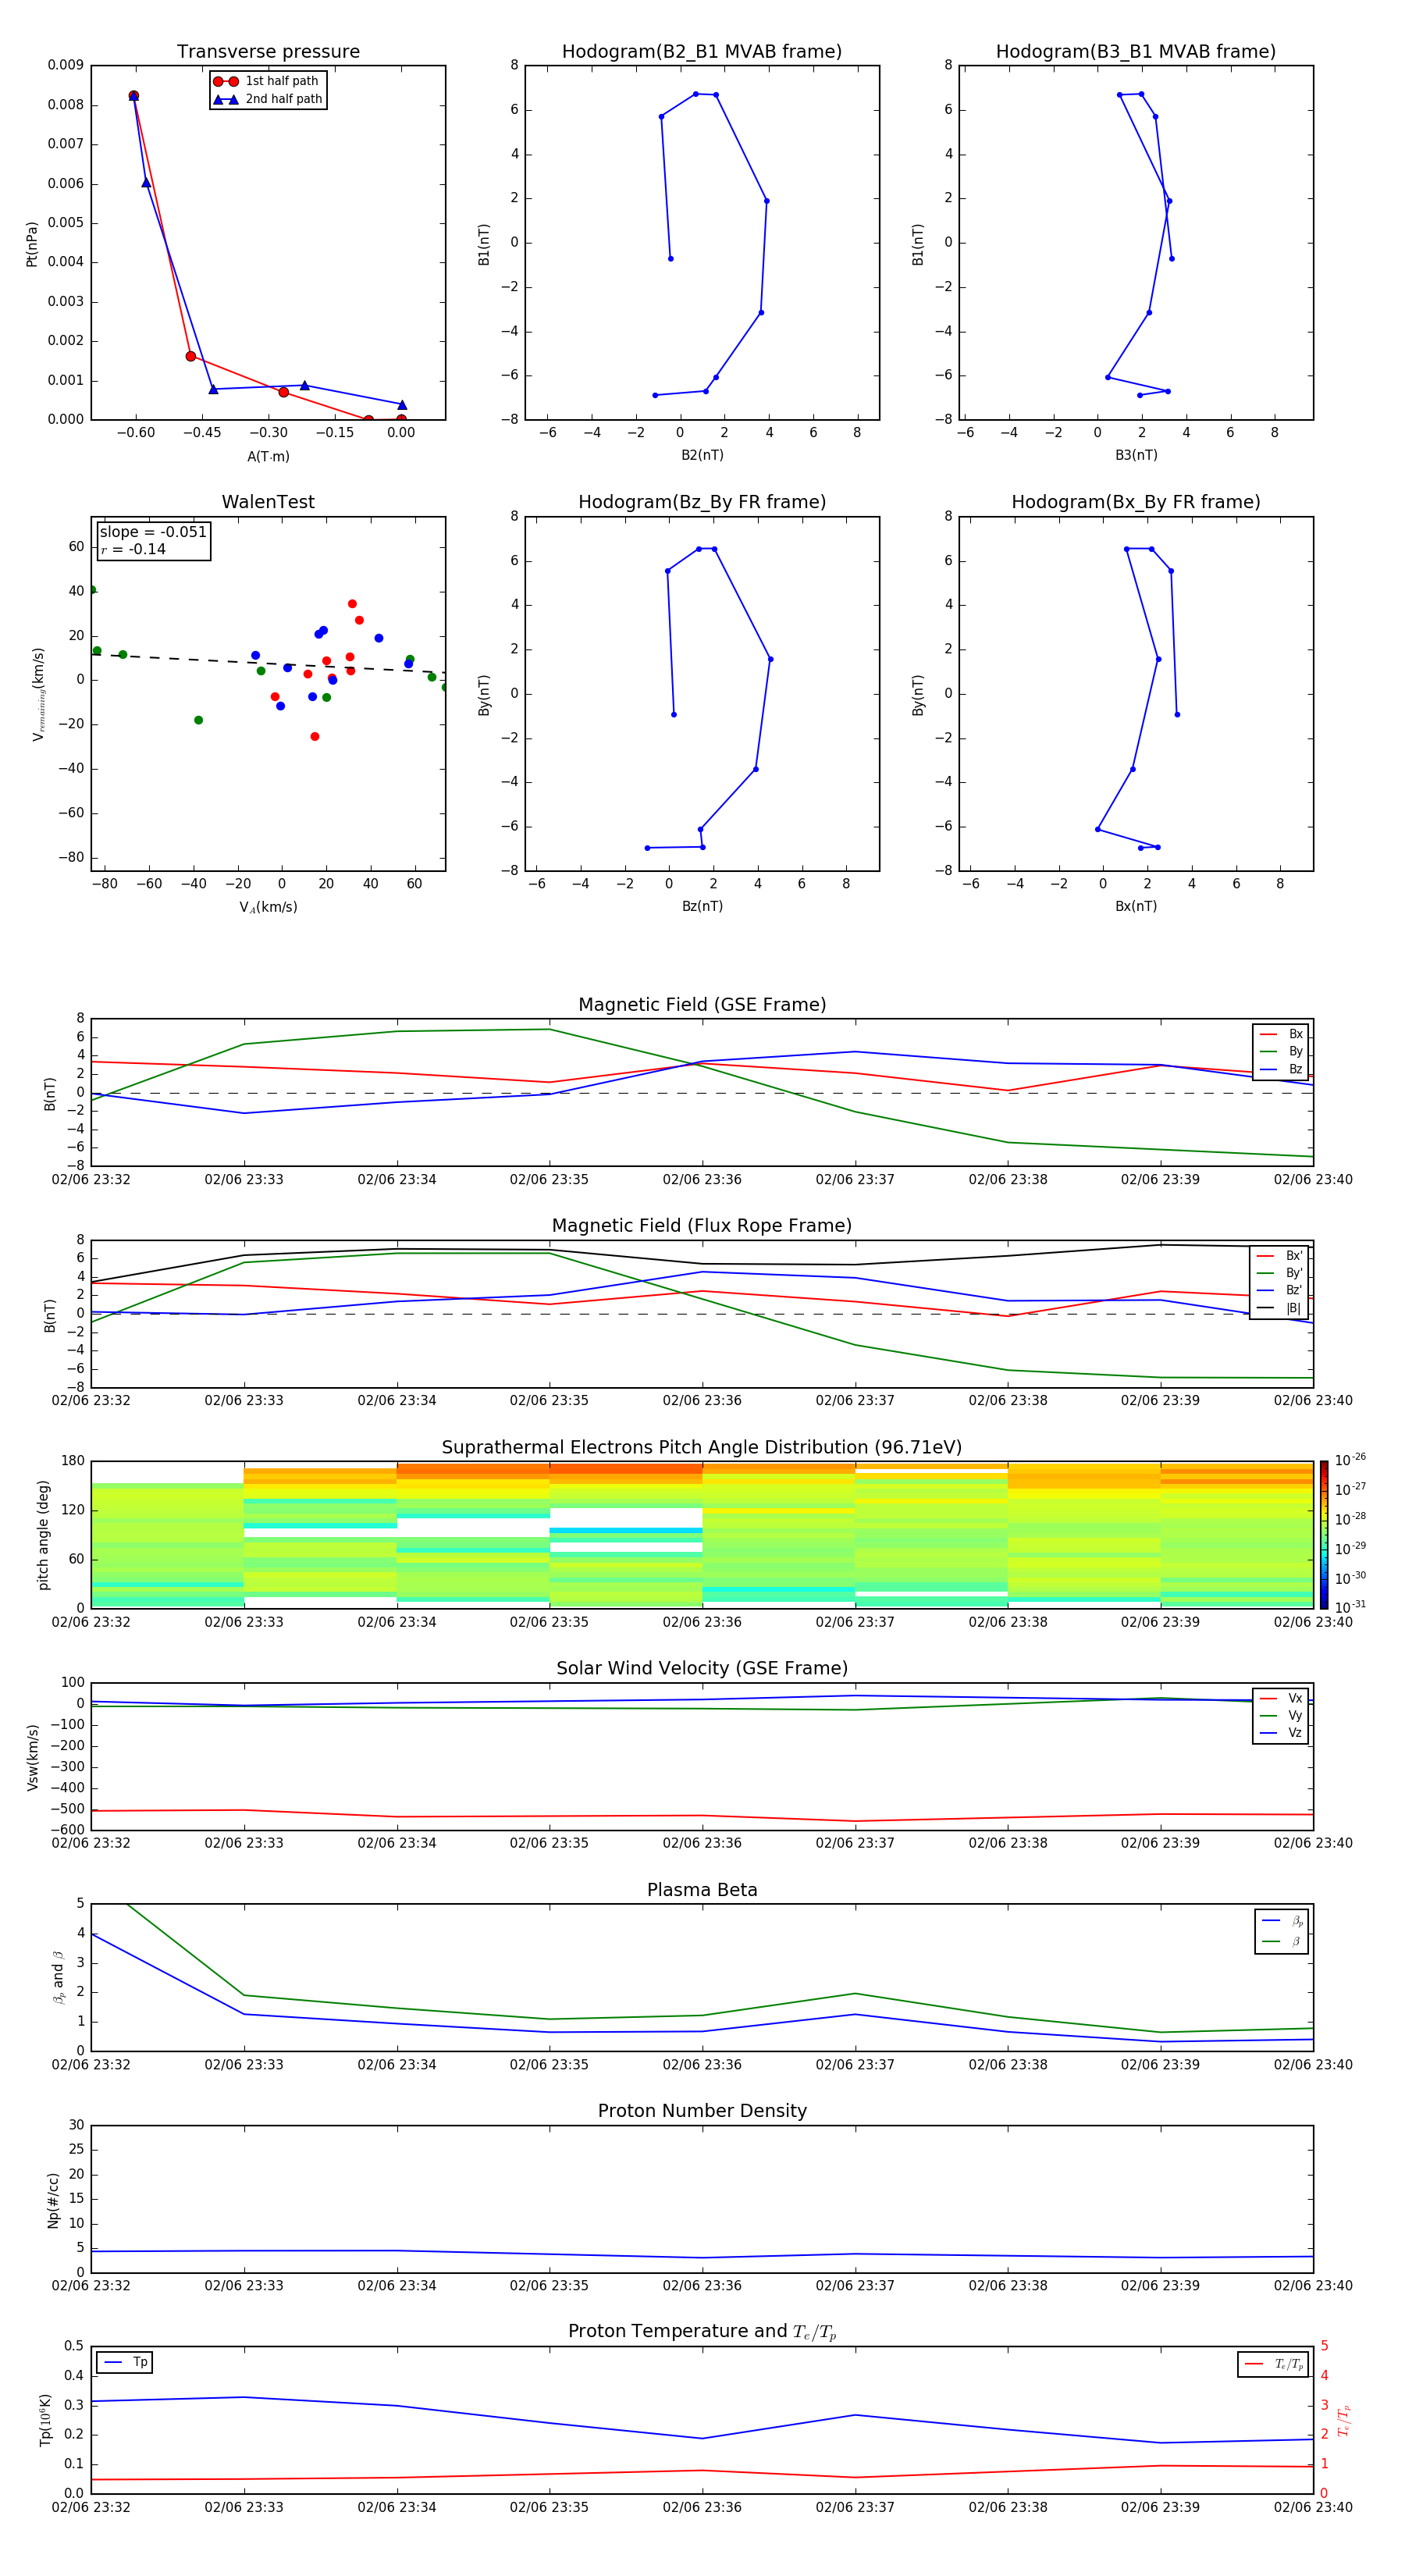Image resolution: width=1405 pixels, height=2576 pixels.
Task: Click the "Transverse pressure" plot title
Action: pos(268,52)
